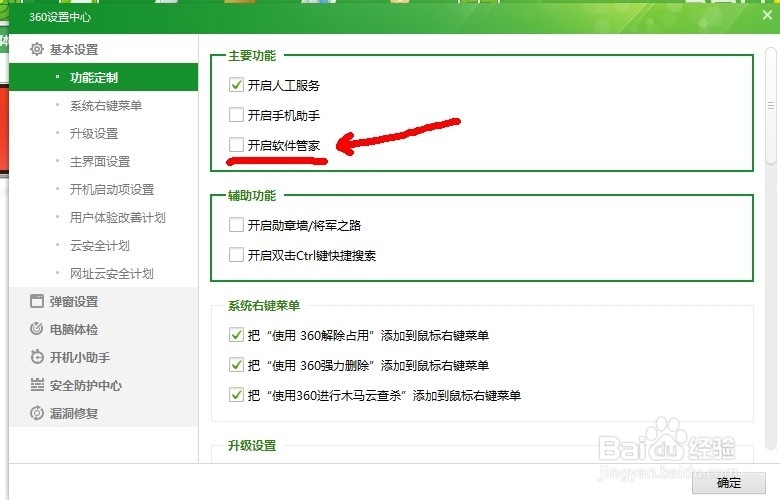The height and width of the screenshot is (500, 780).
Task: Select 功能定制 in the sidebar
Action: (103, 77)
